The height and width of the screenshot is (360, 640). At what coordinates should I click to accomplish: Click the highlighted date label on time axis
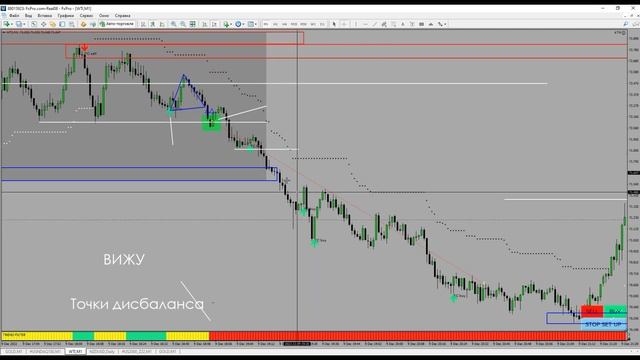(x=297, y=344)
